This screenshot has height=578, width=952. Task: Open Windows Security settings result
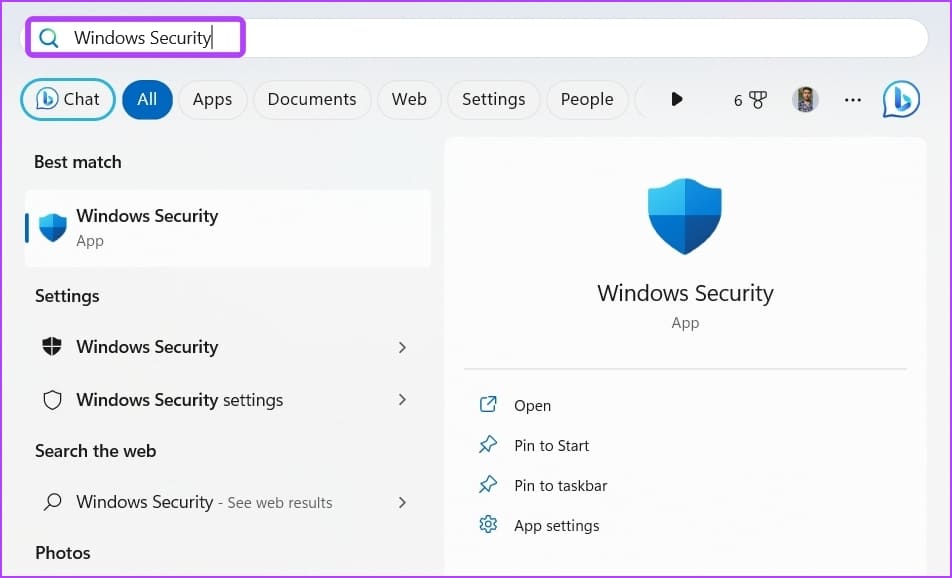pos(228,400)
